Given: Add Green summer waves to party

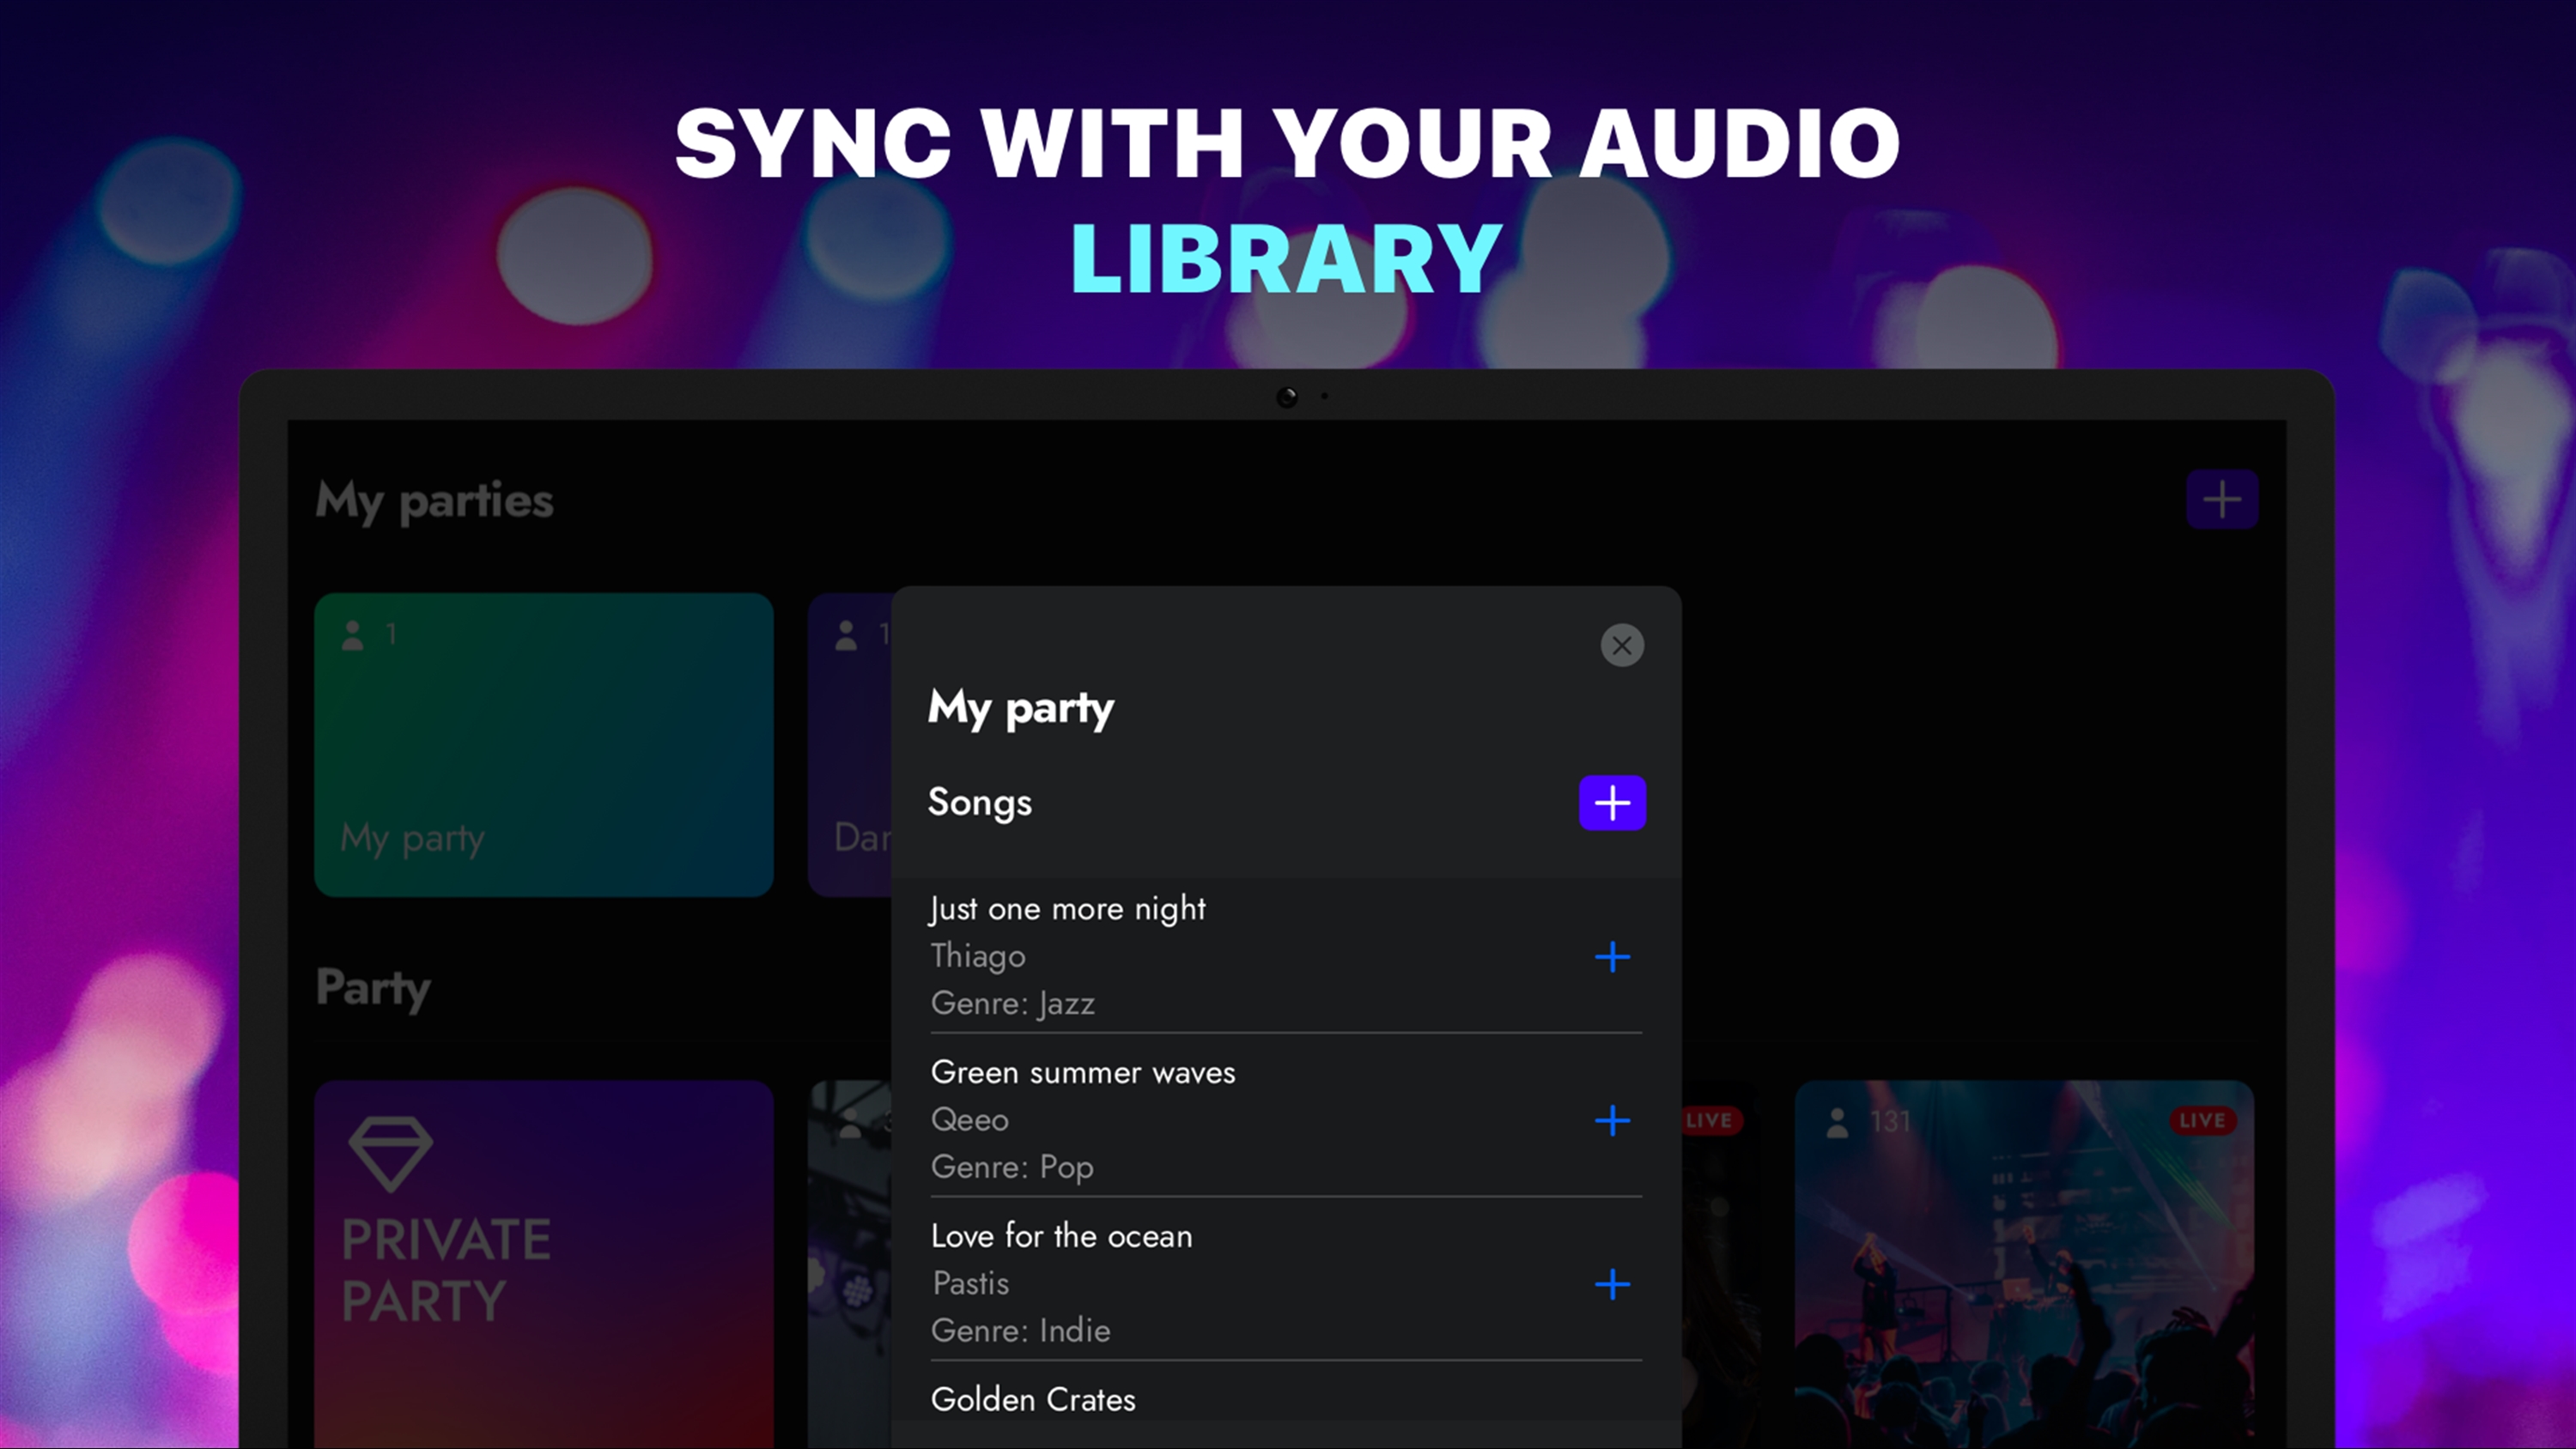Looking at the screenshot, I should pyautogui.click(x=1611, y=1120).
